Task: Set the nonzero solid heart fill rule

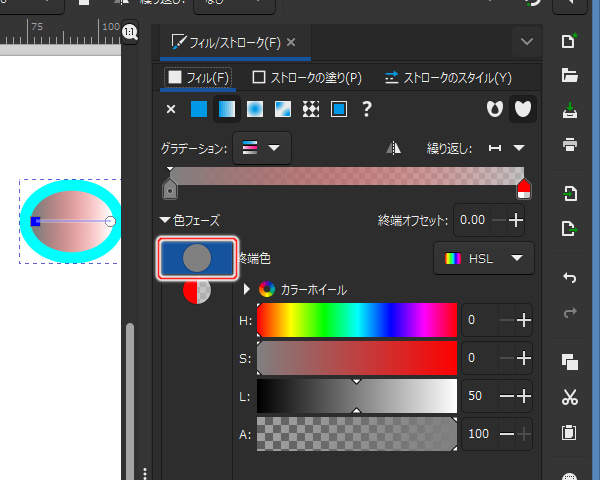Action: pyautogui.click(x=523, y=109)
